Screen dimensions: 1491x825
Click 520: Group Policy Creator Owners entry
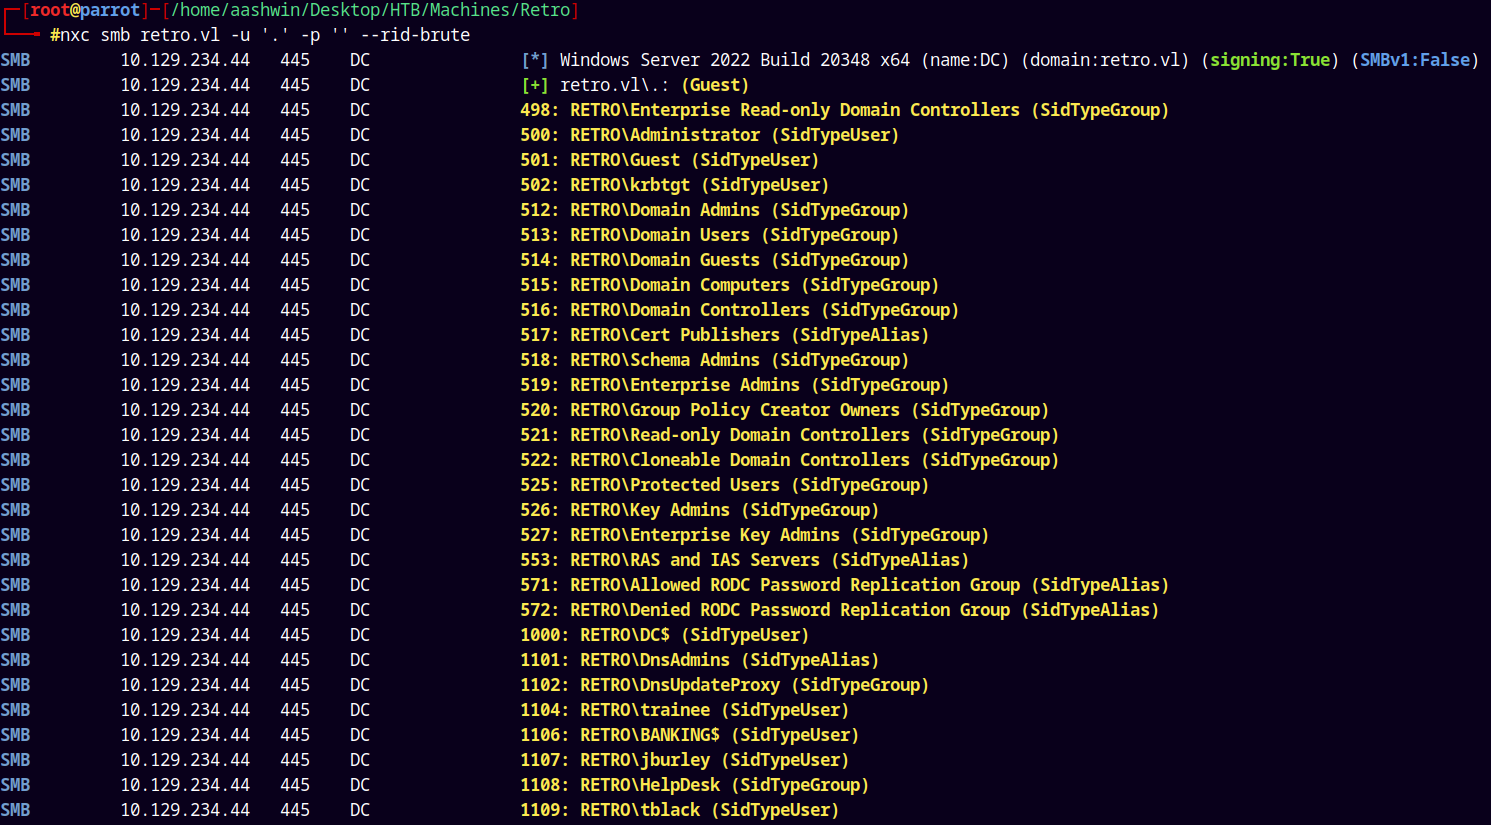point(784,410)
